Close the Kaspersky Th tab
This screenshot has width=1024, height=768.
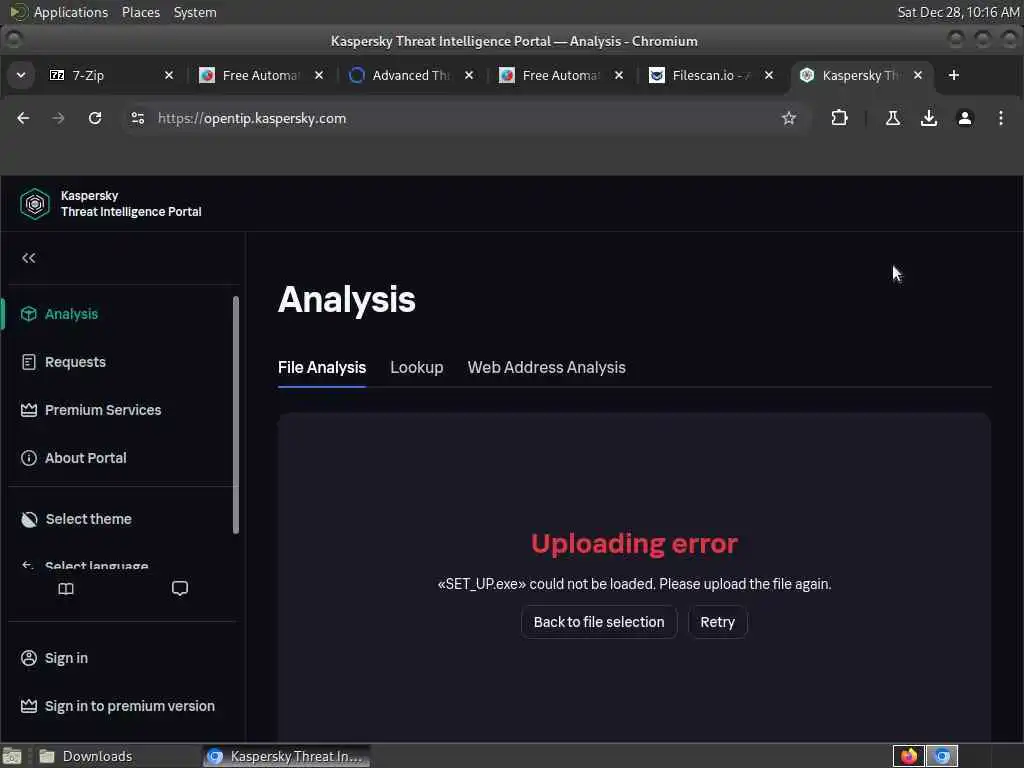918,75
